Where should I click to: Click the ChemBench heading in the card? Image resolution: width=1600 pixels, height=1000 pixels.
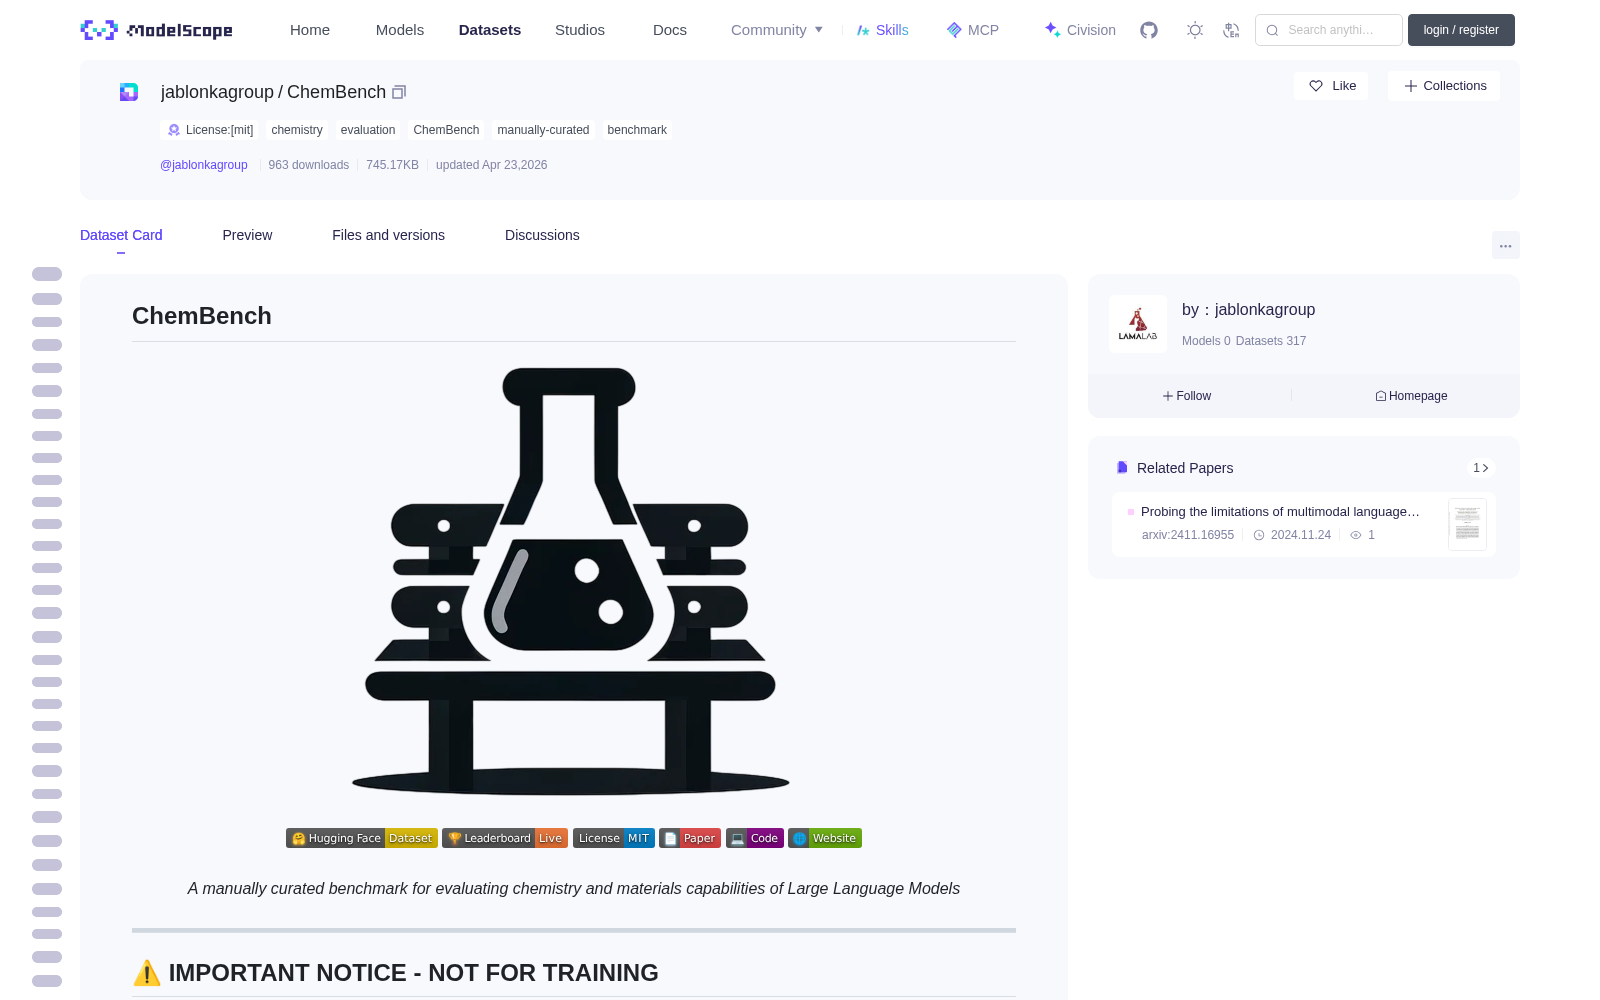tap(202, 316)
